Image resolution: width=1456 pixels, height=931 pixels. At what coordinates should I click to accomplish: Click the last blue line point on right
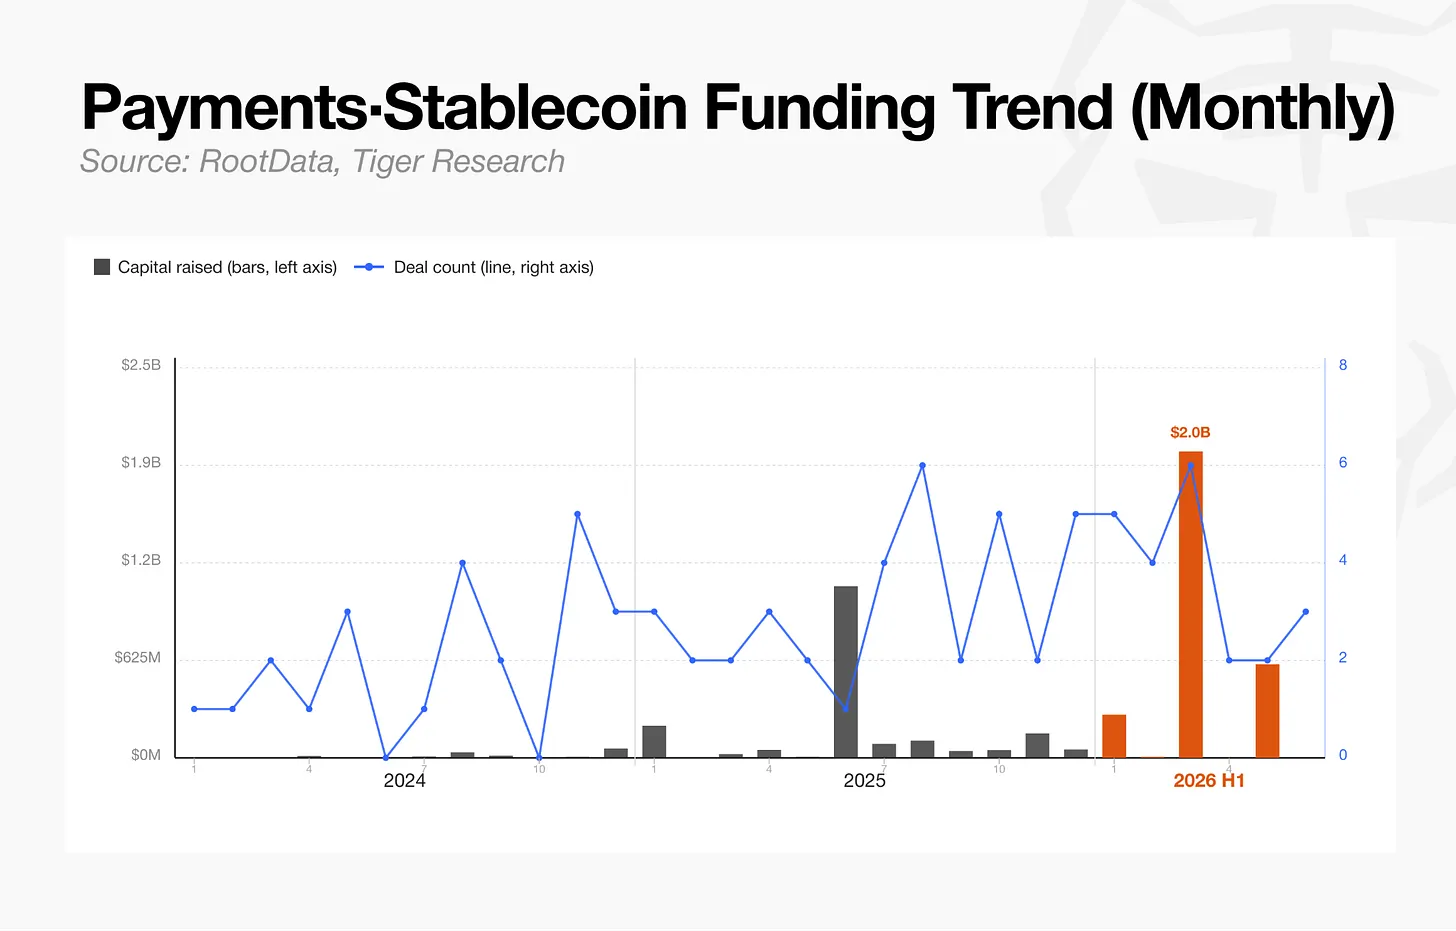1306,612
